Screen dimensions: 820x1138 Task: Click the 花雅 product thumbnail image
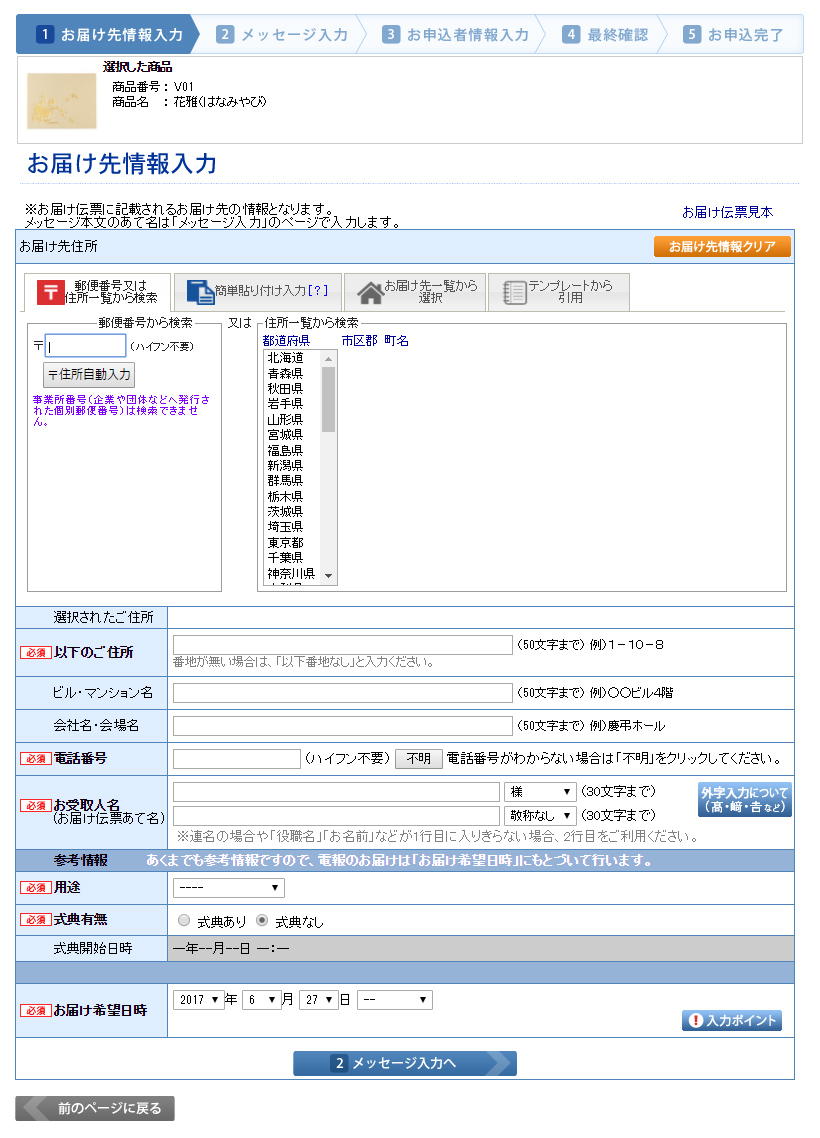click(61, 101)
